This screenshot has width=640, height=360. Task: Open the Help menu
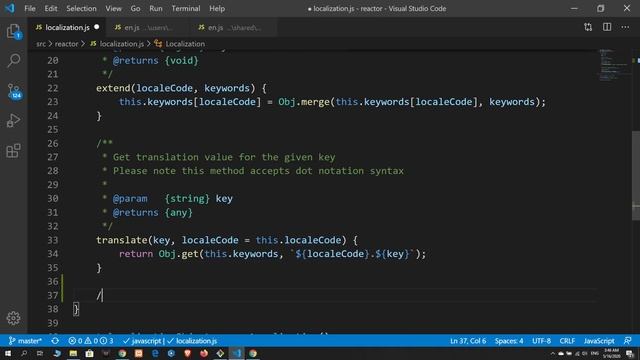[217, 9]
